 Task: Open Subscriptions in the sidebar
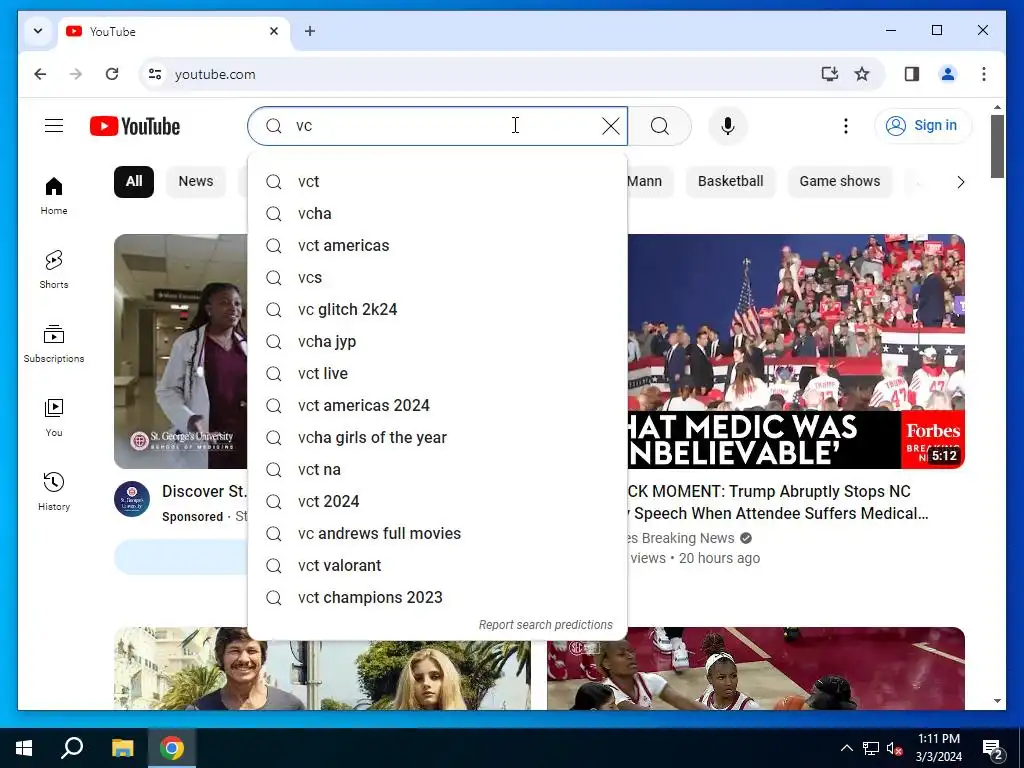tap(54, 344)
